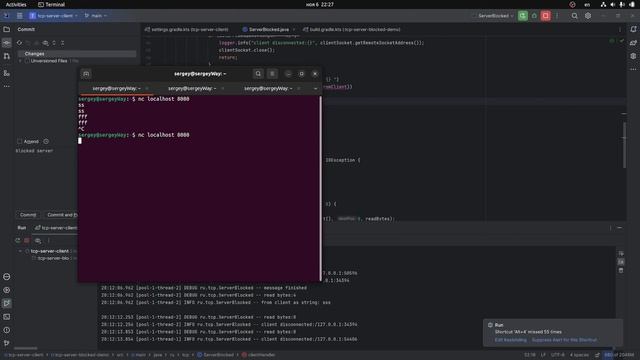
Task: Select tcp-server-client tab in Run panel
Action: pos(56,228)
